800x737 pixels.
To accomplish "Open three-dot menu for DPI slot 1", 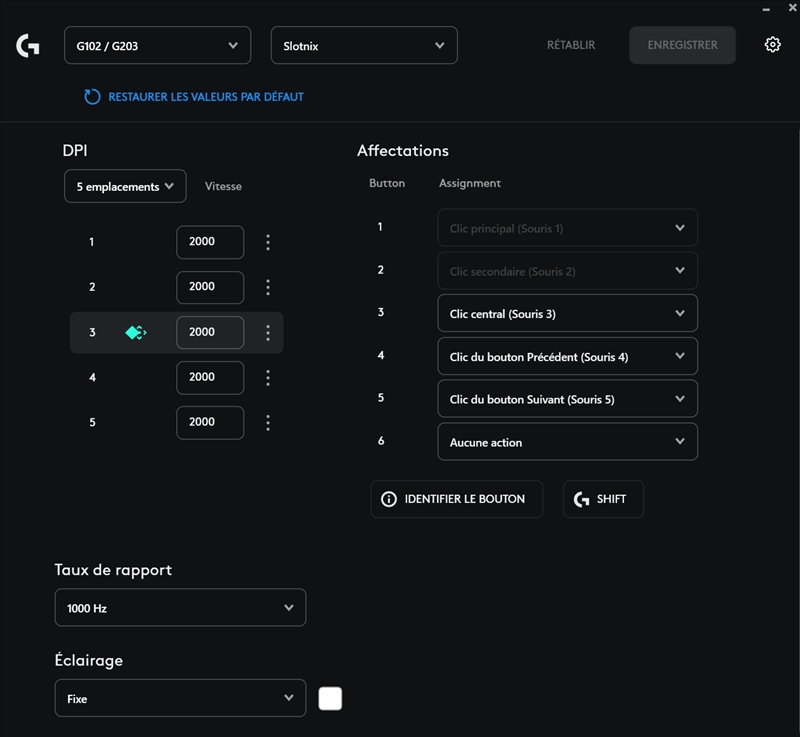I will (268, 242).
